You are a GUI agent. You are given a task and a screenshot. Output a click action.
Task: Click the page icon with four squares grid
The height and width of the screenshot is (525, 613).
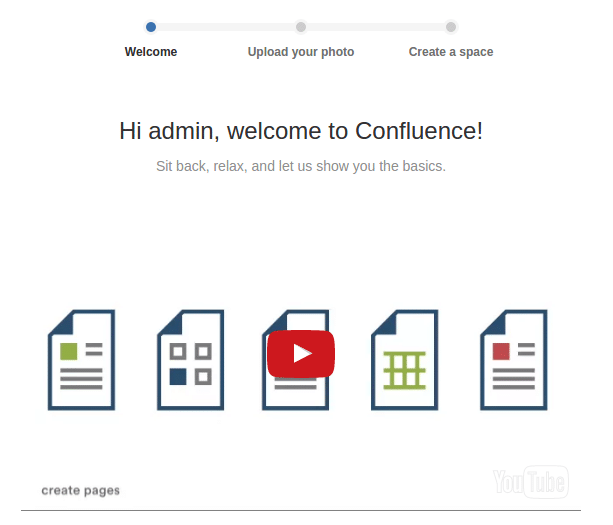[190, 360]
